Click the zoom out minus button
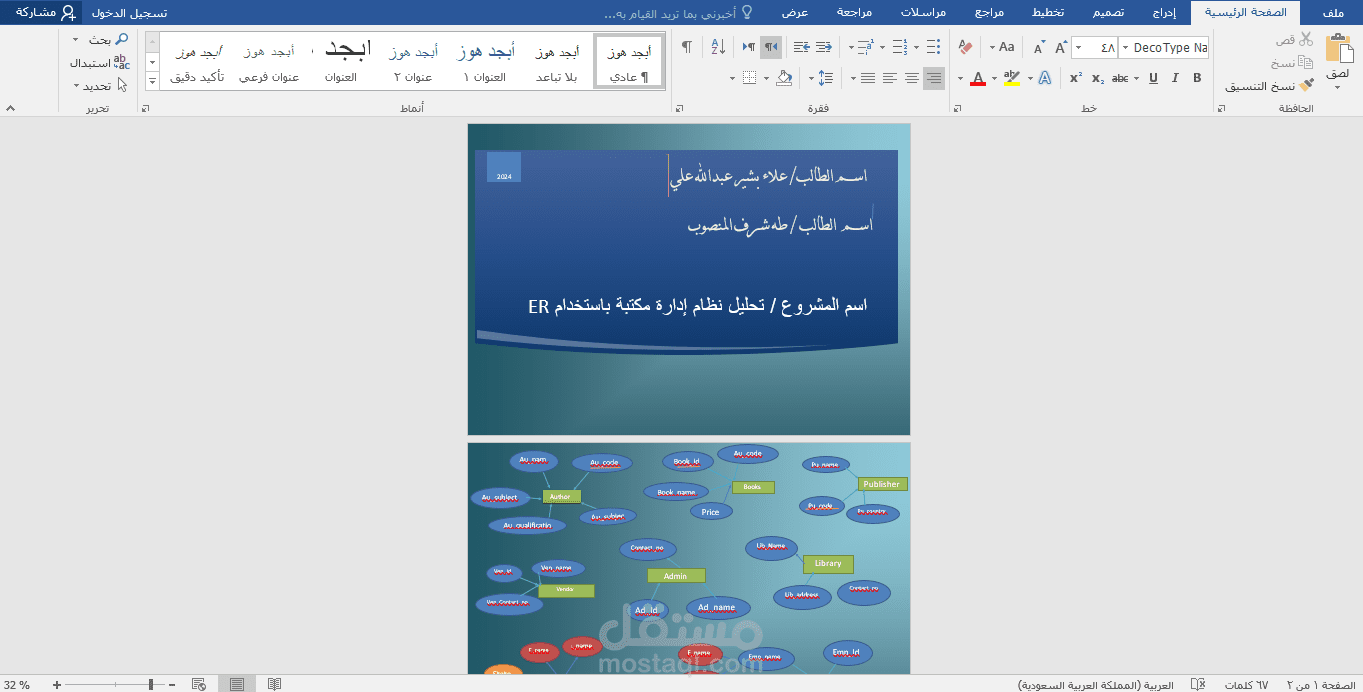This screenshot has height=692, width=1363. click(x=172, y=685)
